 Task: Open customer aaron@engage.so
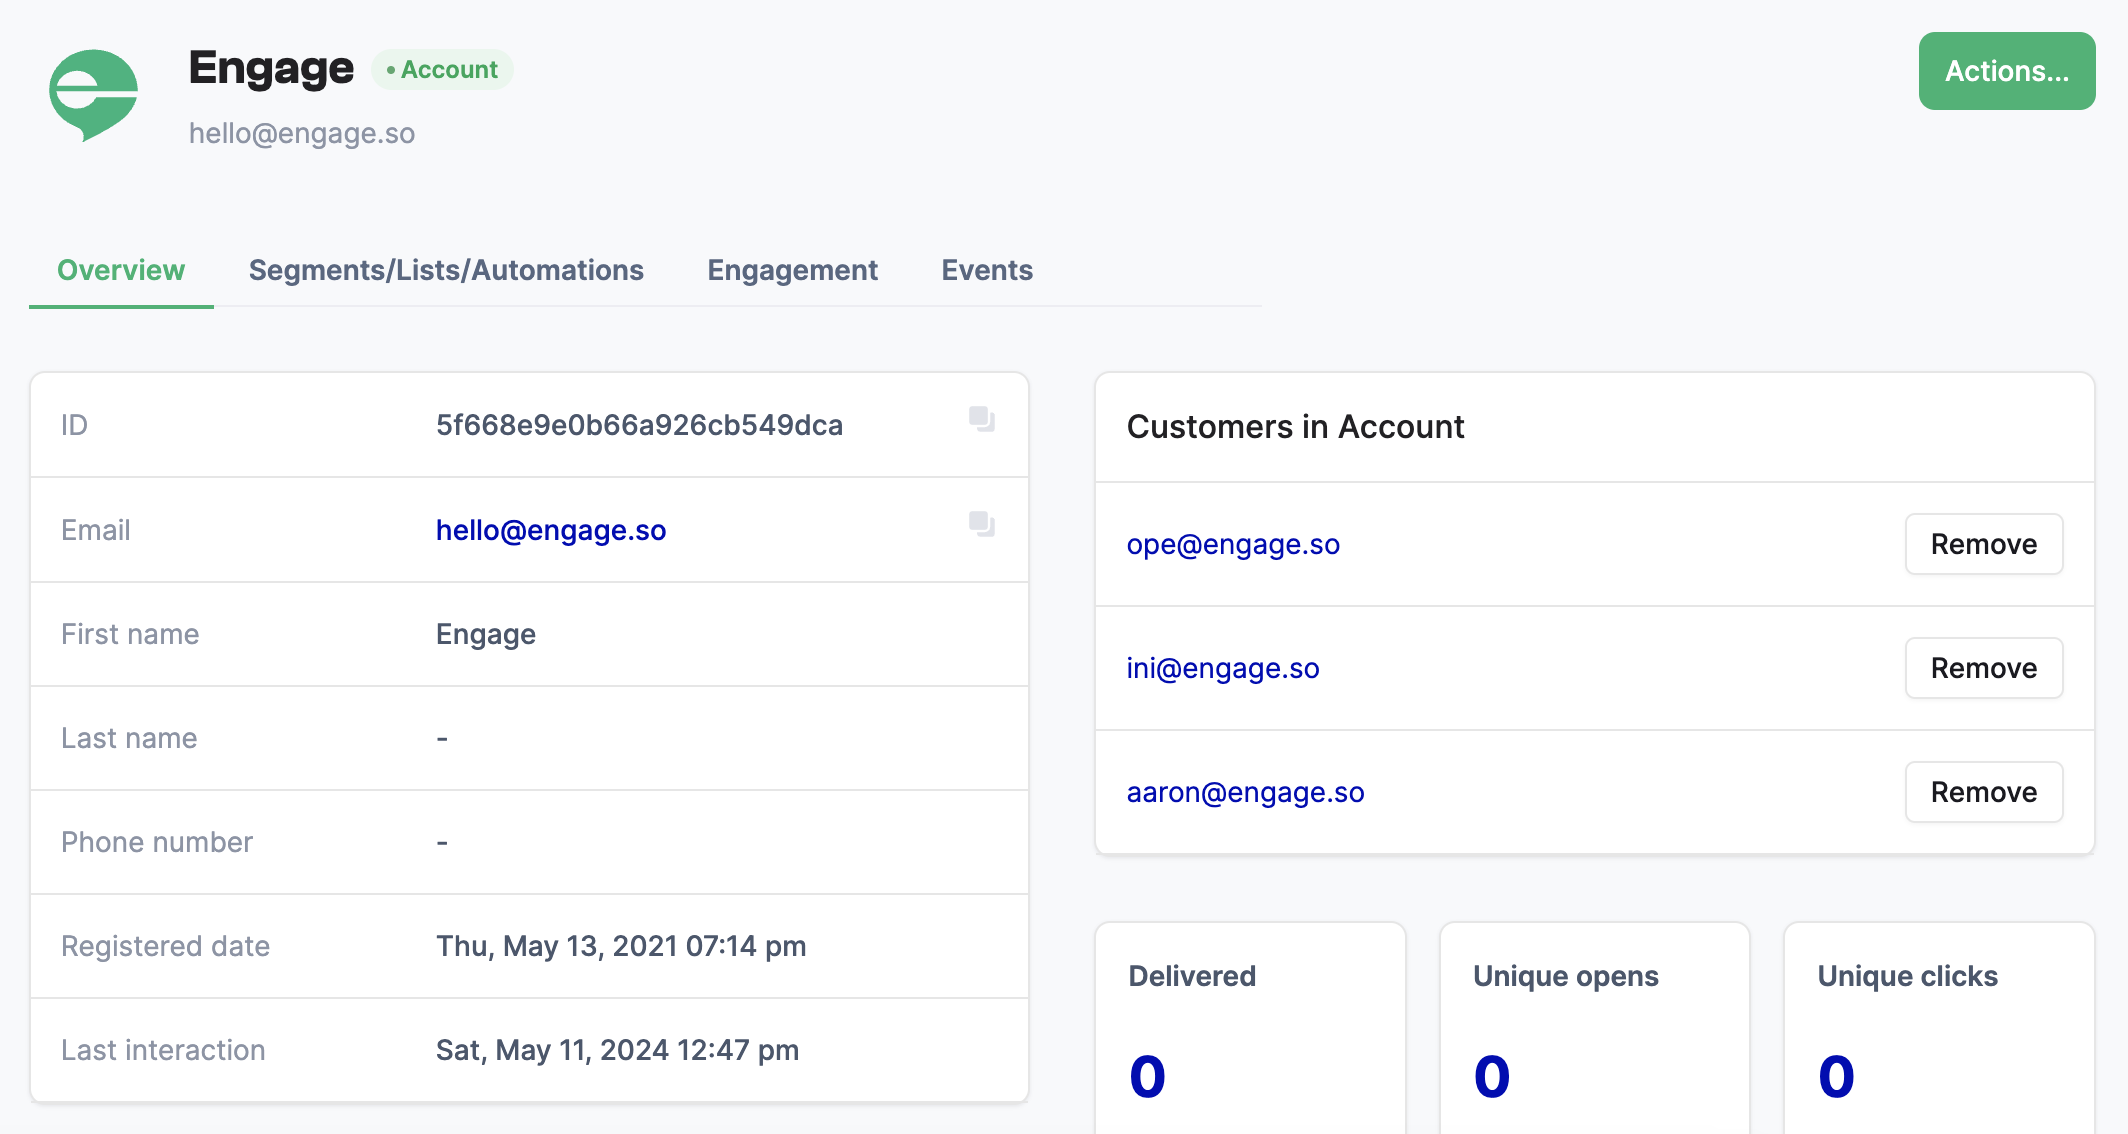click(x=1245, y=792)
